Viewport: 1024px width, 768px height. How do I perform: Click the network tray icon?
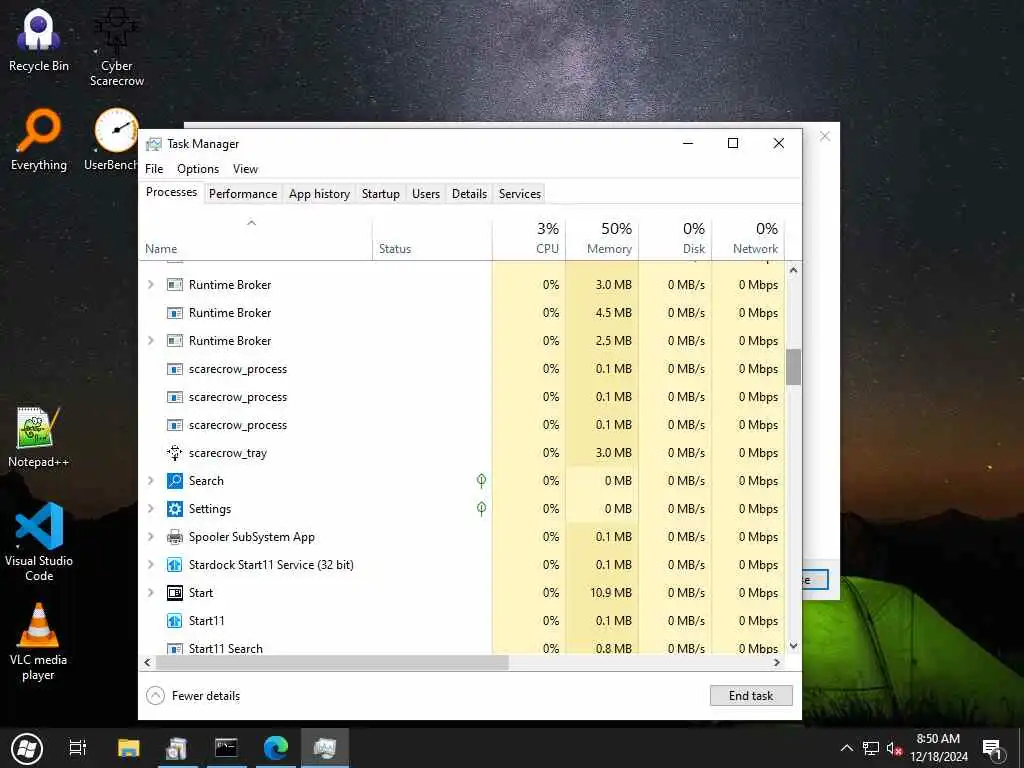tap(871, 748)
